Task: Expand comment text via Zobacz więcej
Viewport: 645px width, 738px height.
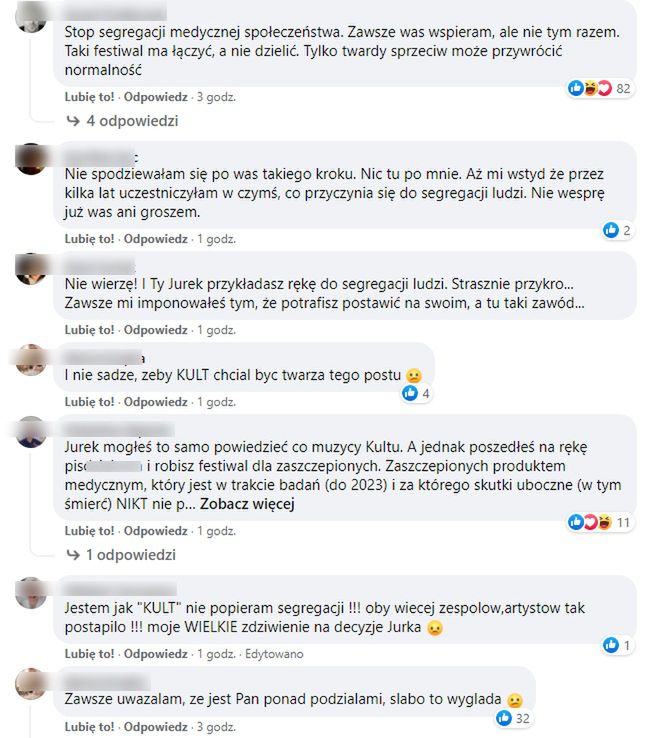Action: (247, 504)
